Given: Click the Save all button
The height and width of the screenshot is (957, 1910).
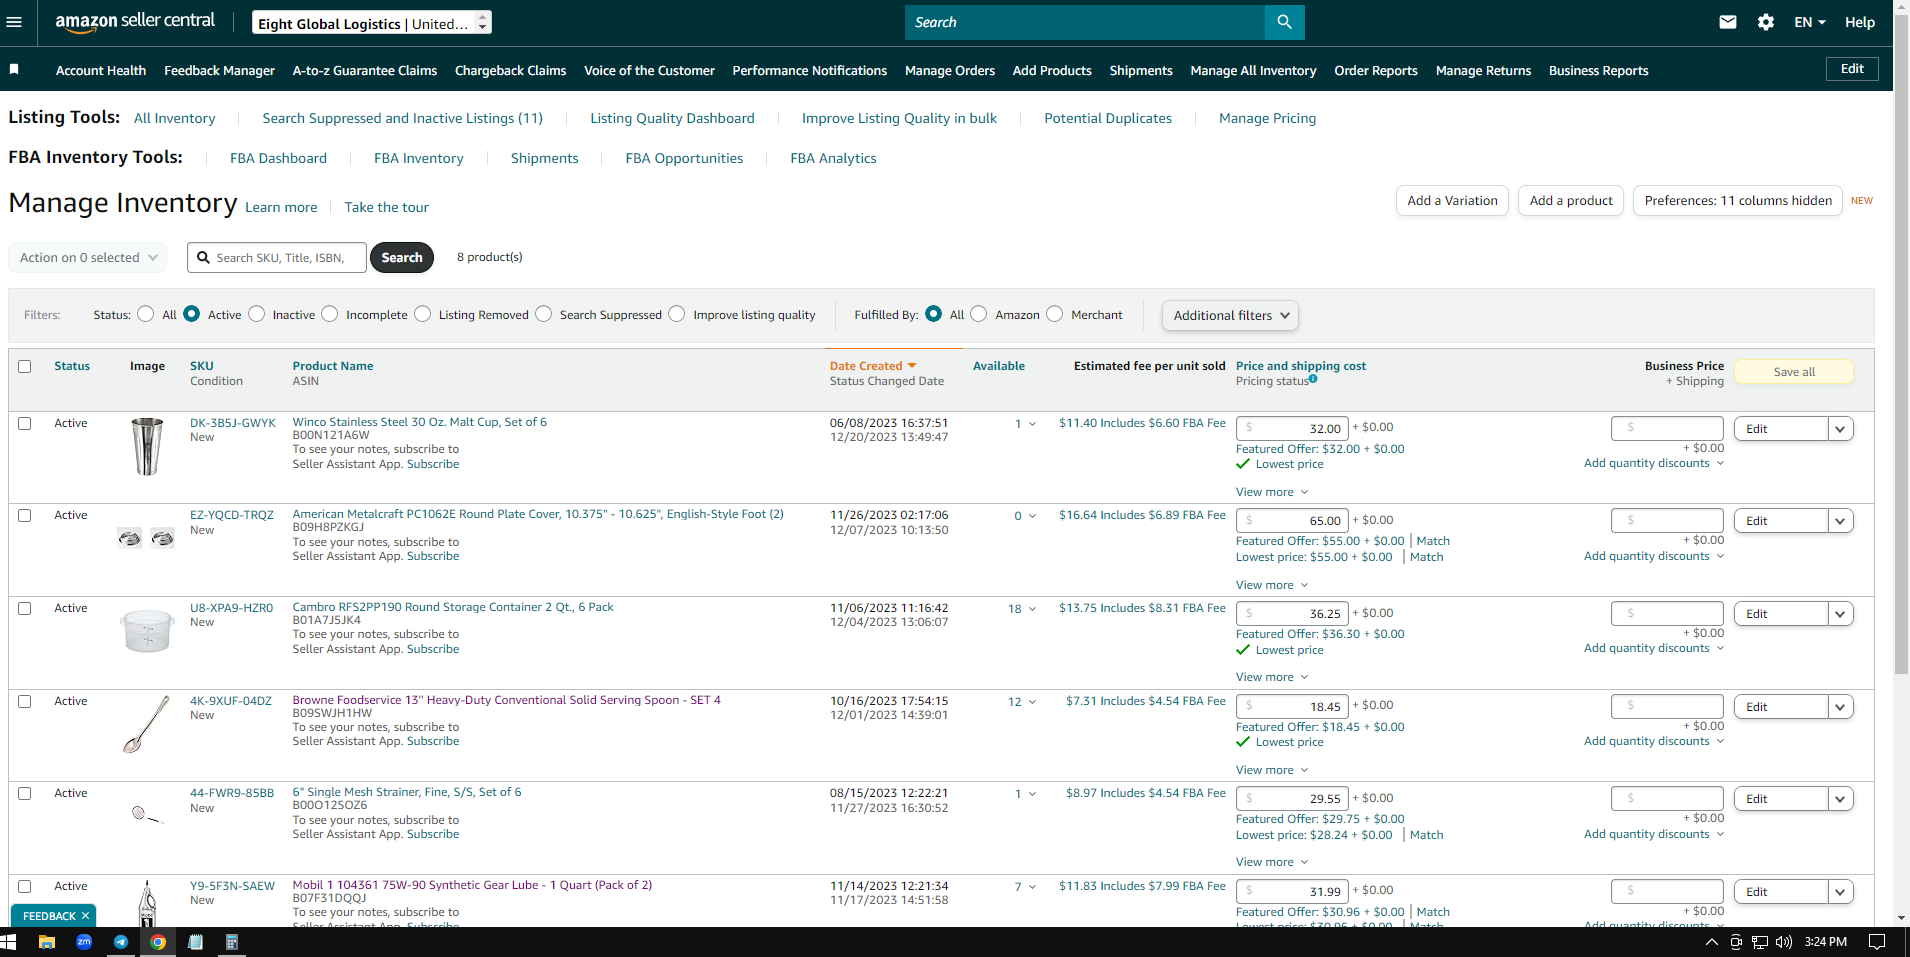Looking at the screenshot, I should pos(1794,372).
